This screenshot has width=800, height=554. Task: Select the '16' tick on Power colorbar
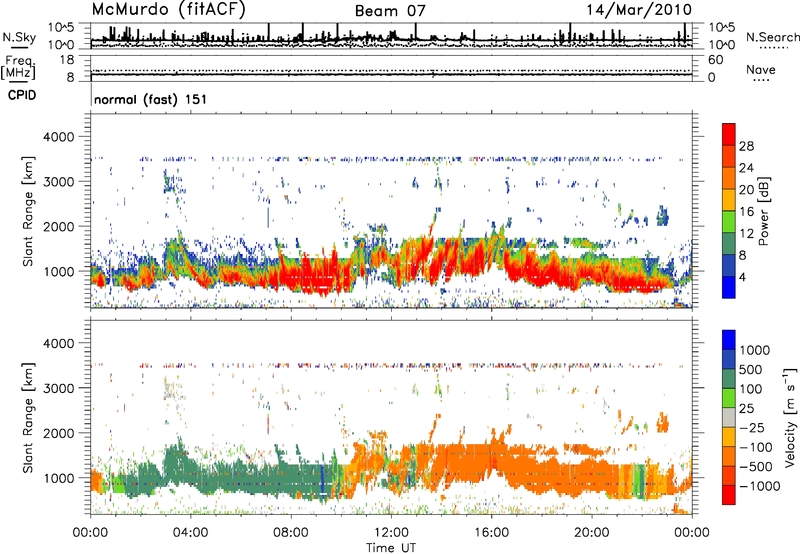746,212
